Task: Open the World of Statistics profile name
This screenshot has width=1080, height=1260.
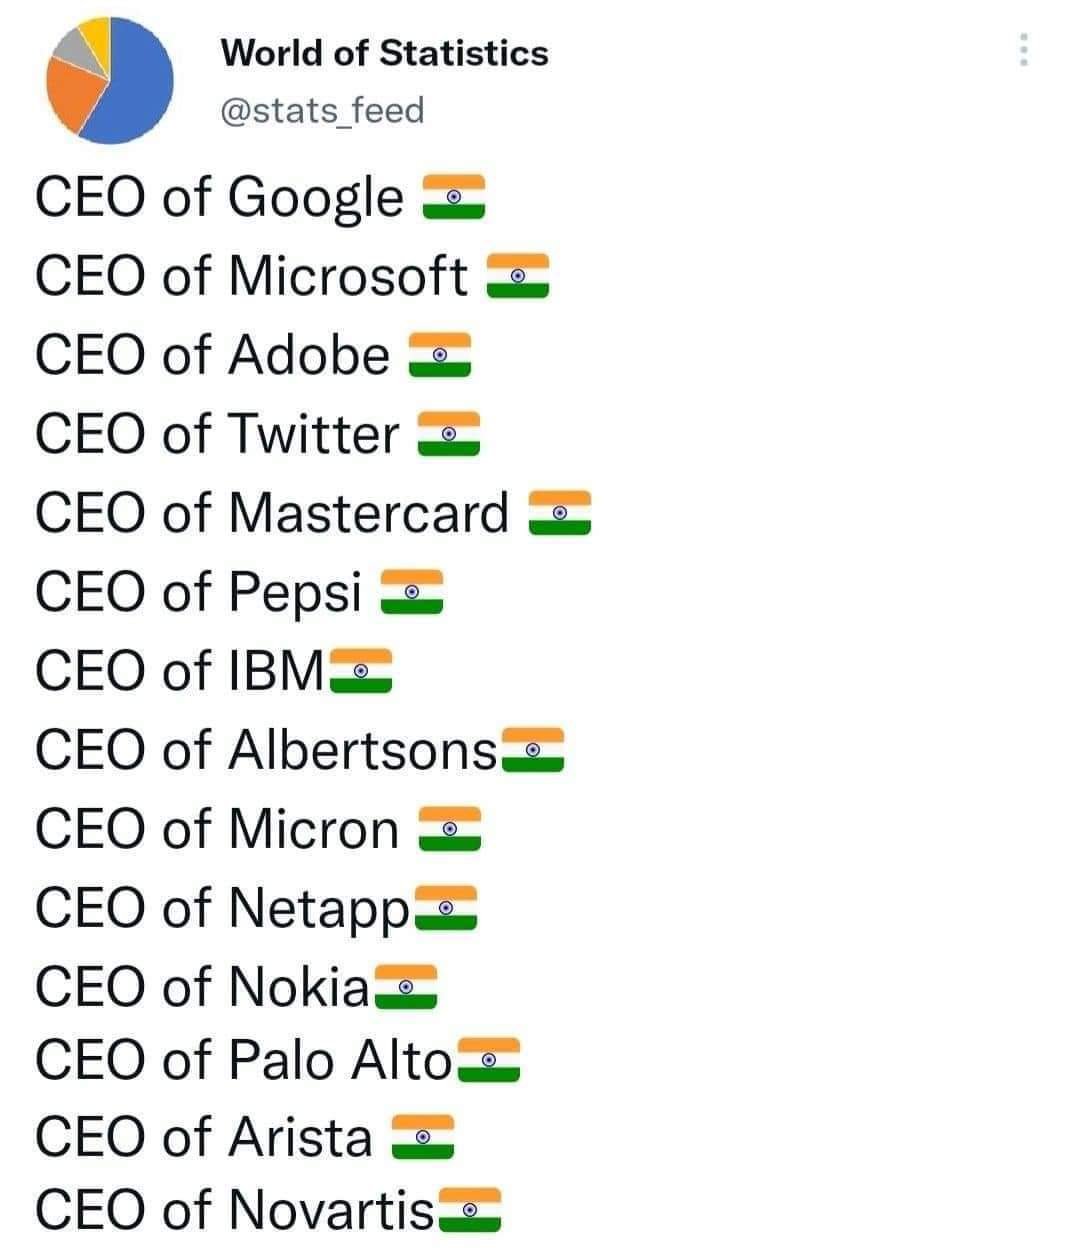Action: 384,52
